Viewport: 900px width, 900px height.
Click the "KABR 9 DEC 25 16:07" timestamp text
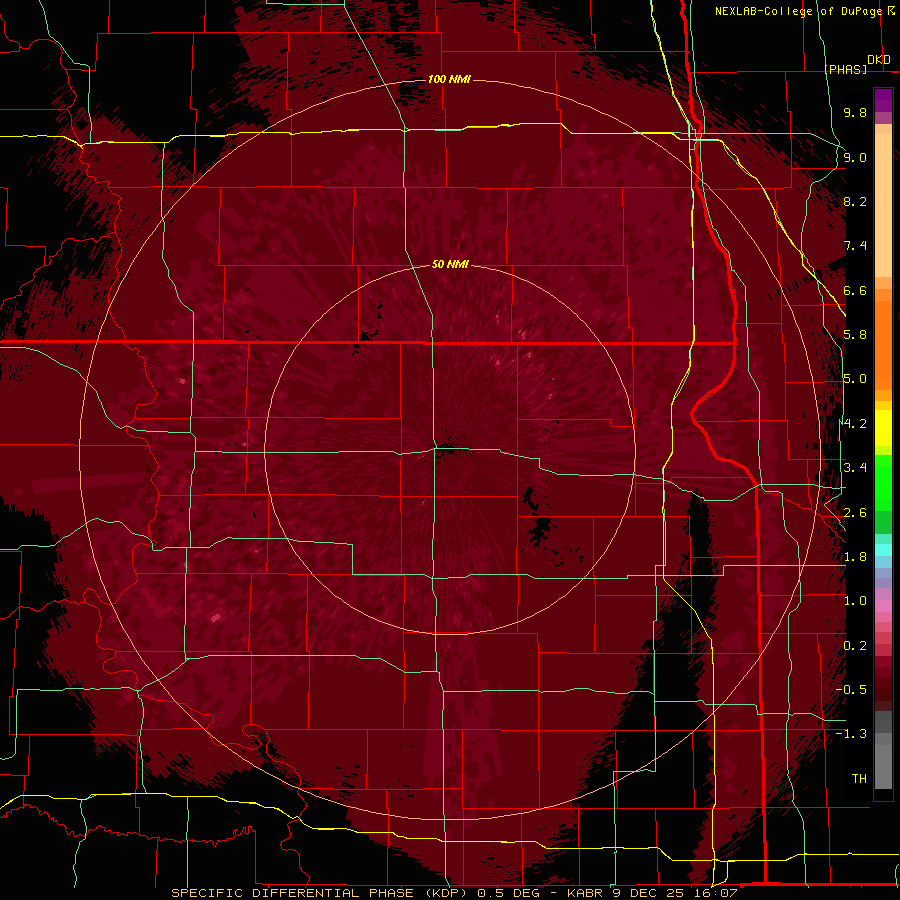(x=652, y=893)
